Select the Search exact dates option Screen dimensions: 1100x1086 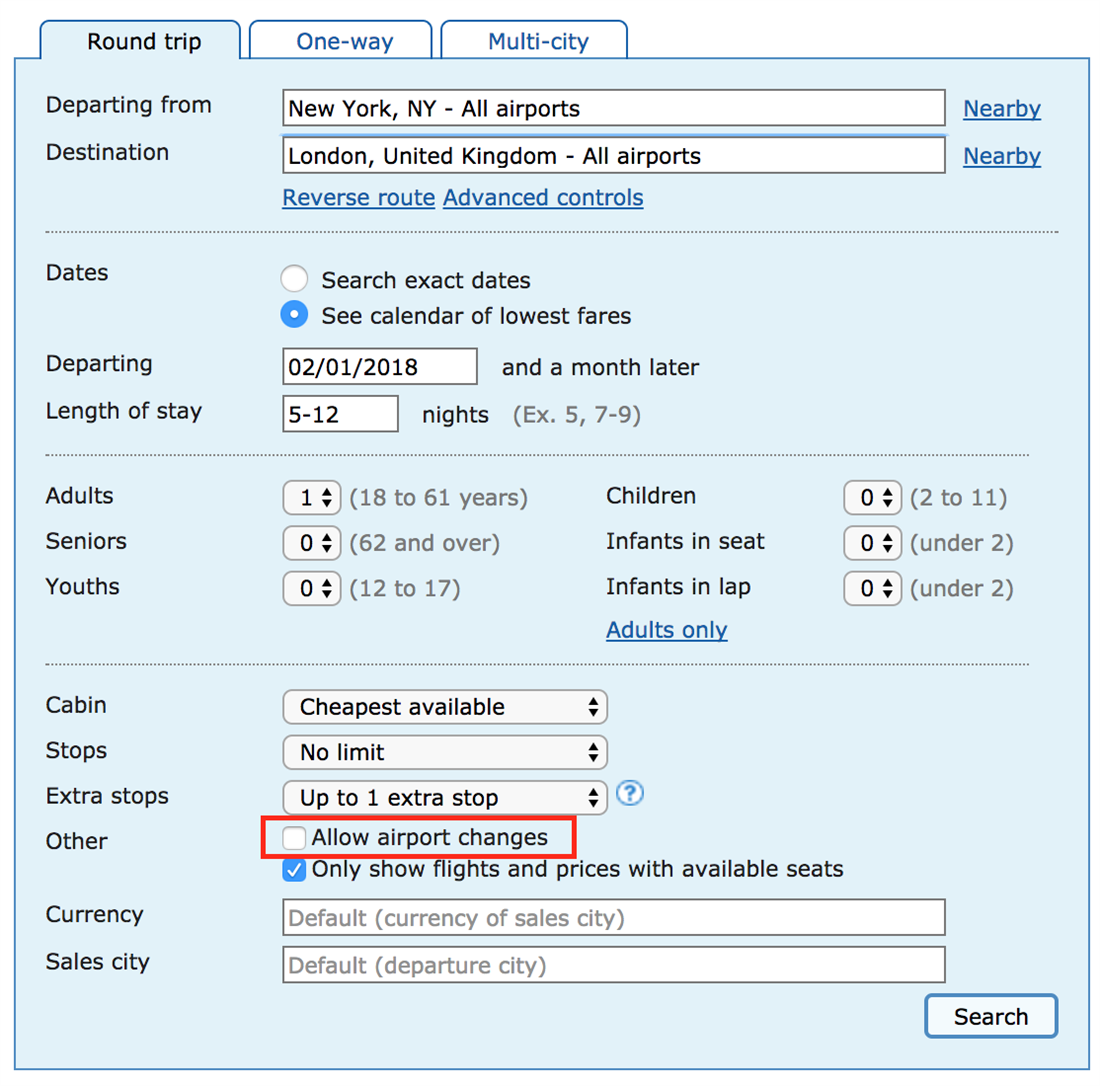(294, 279)
